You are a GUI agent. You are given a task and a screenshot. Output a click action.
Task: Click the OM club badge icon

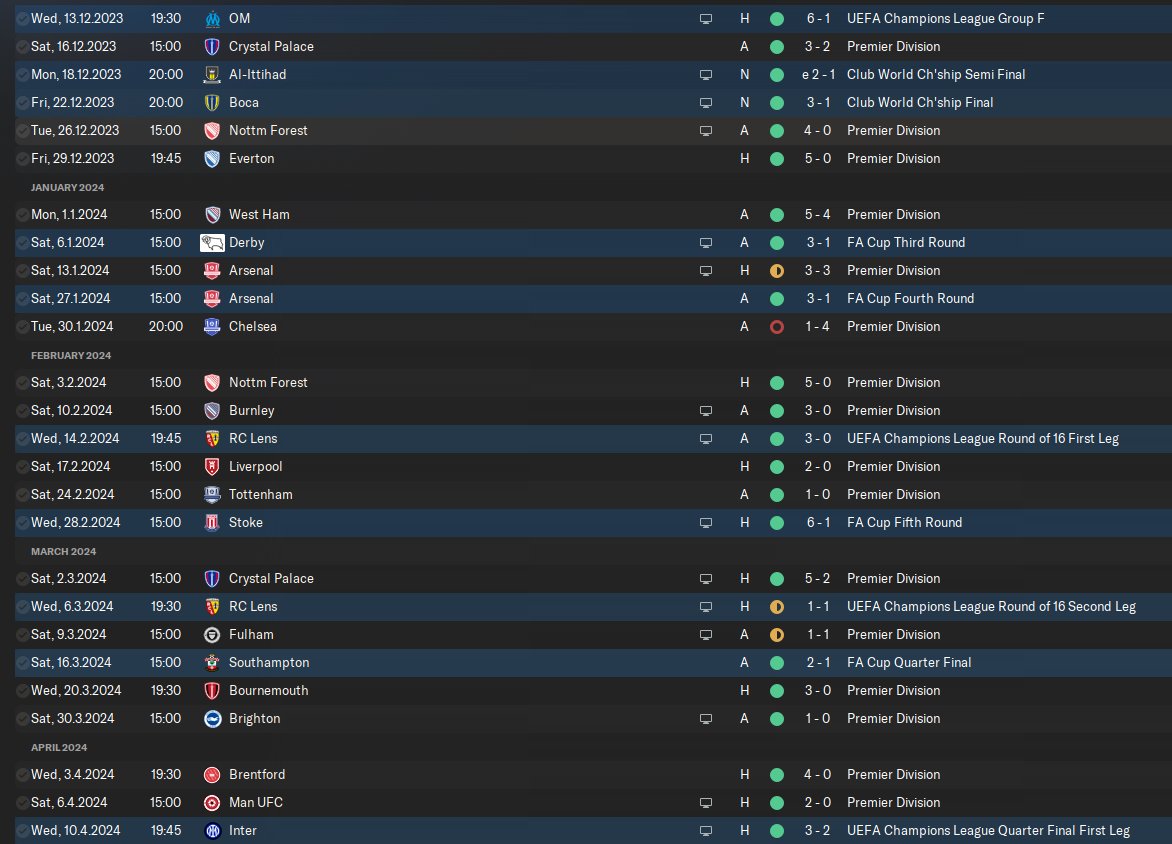pyautogui.click(x=212, y=19)
